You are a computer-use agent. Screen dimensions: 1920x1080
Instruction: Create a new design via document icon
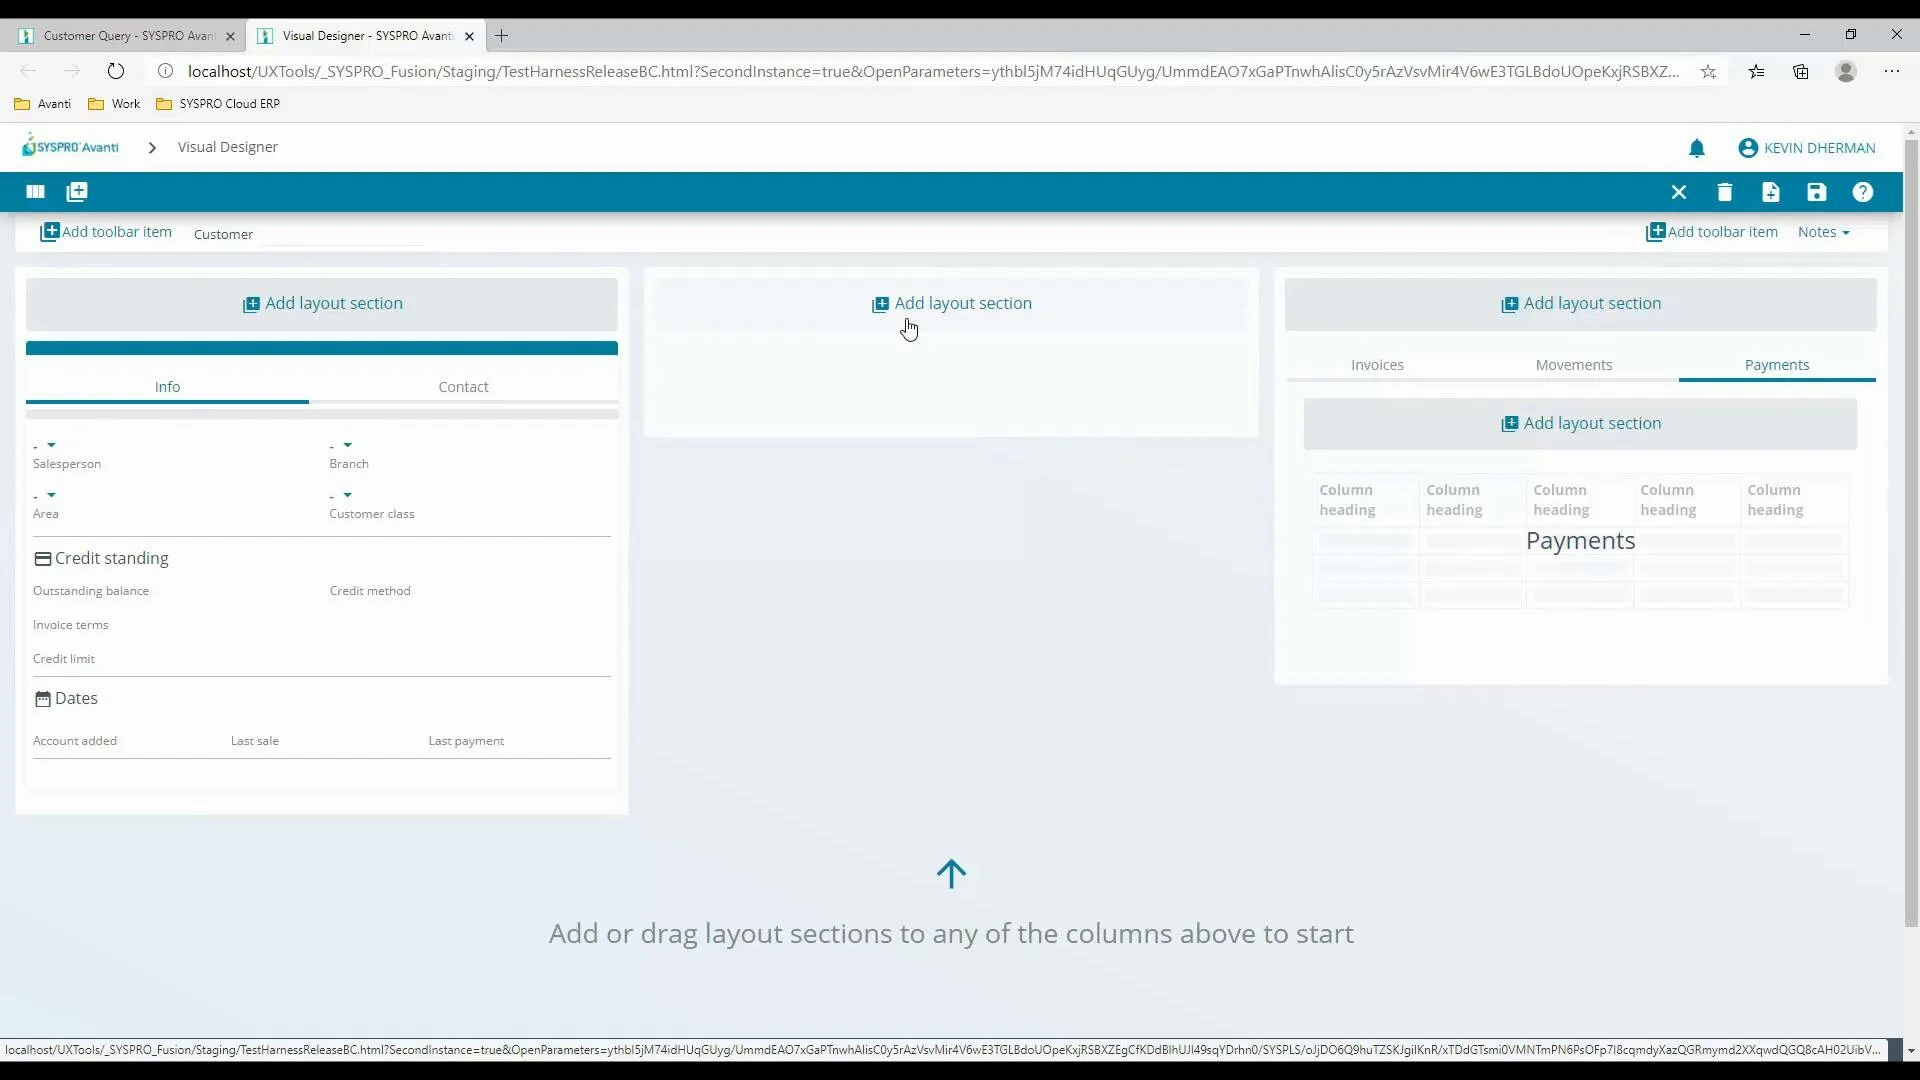point(1770,192)
